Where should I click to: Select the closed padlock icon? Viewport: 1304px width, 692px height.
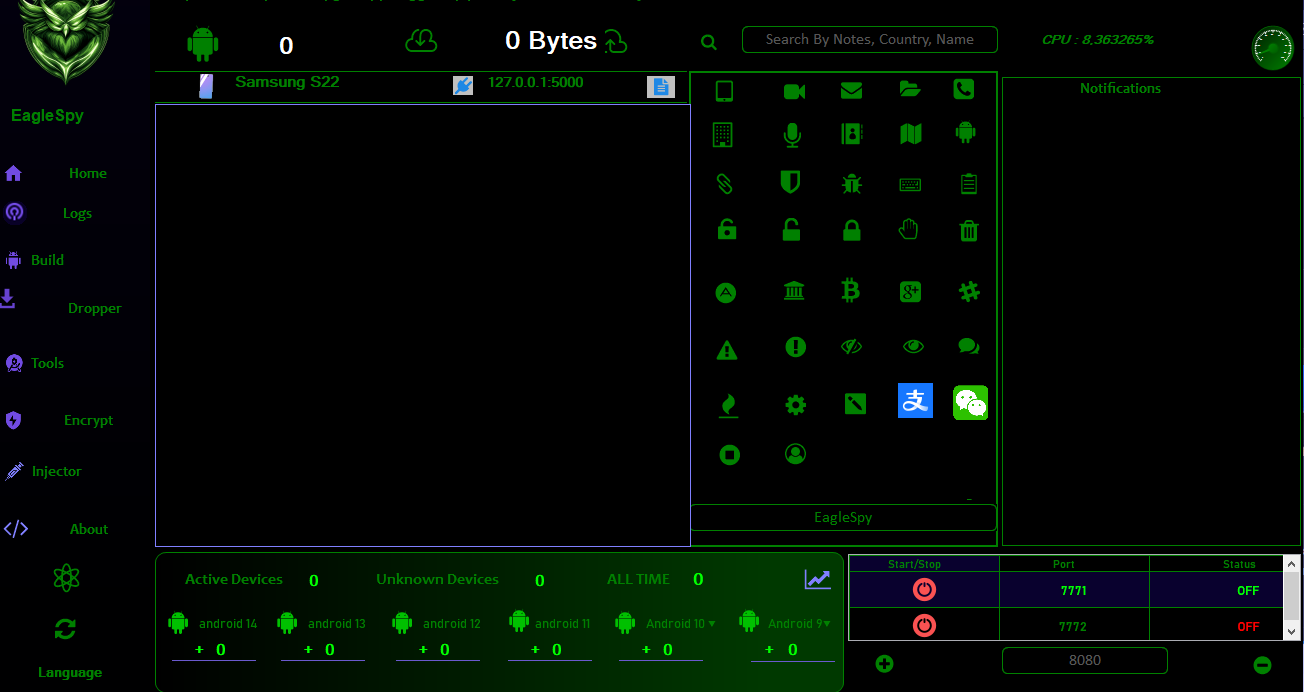[851, 230]
